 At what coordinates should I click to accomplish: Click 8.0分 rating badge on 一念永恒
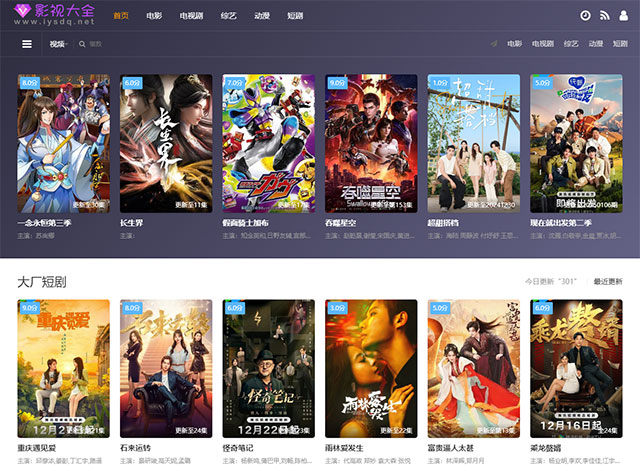(x=29, y=83)
